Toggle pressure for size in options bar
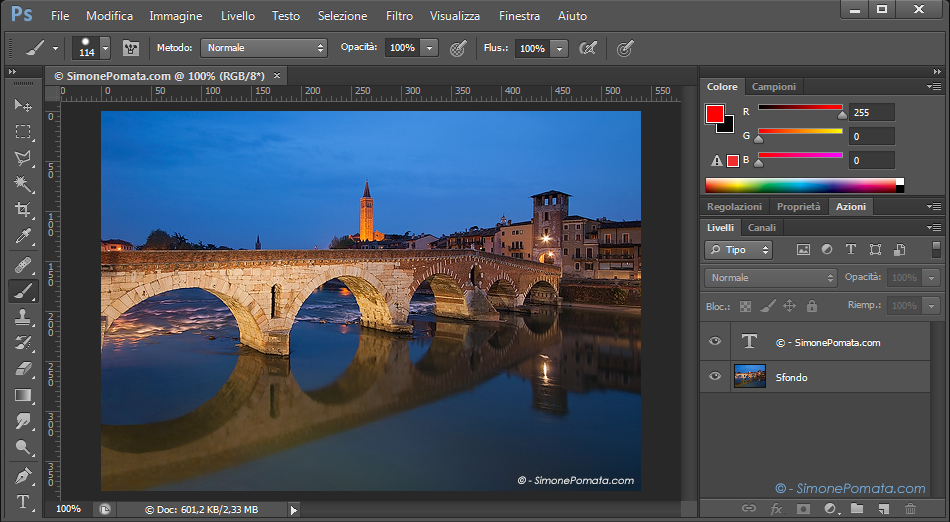The width and height of the screenshot is (950, 522). click(x=625, y=48)
